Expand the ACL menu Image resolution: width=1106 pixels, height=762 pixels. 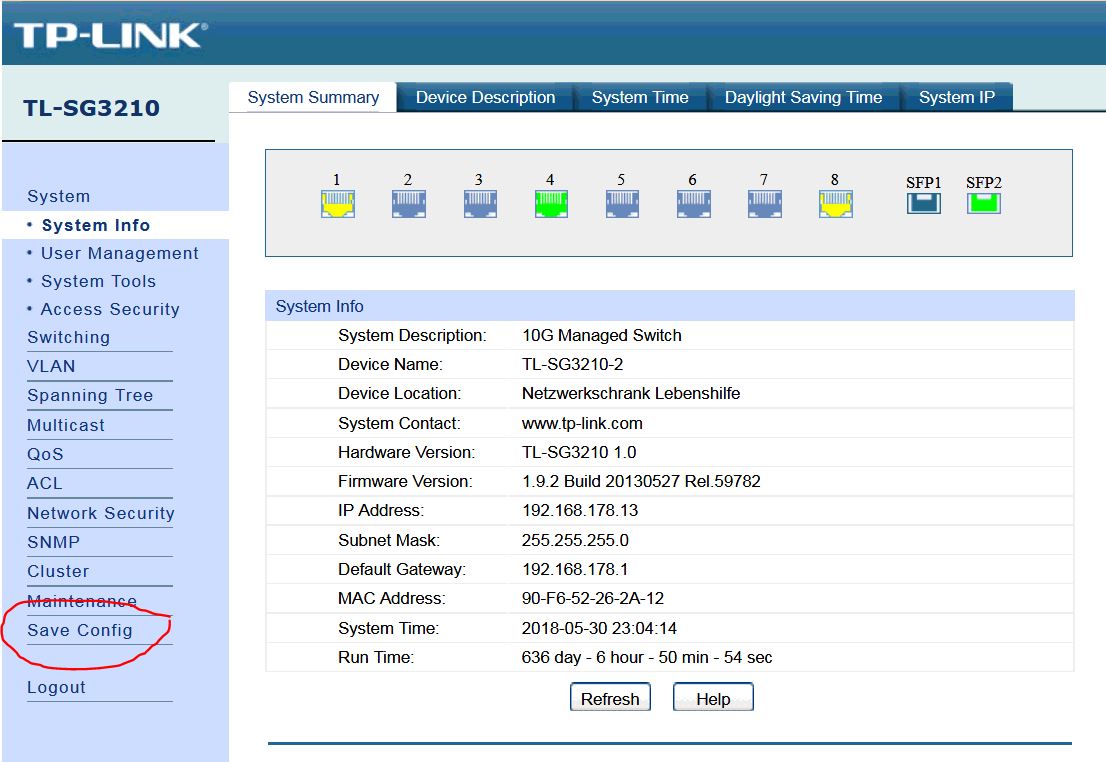pyautogui.click(x=44, y=483)
